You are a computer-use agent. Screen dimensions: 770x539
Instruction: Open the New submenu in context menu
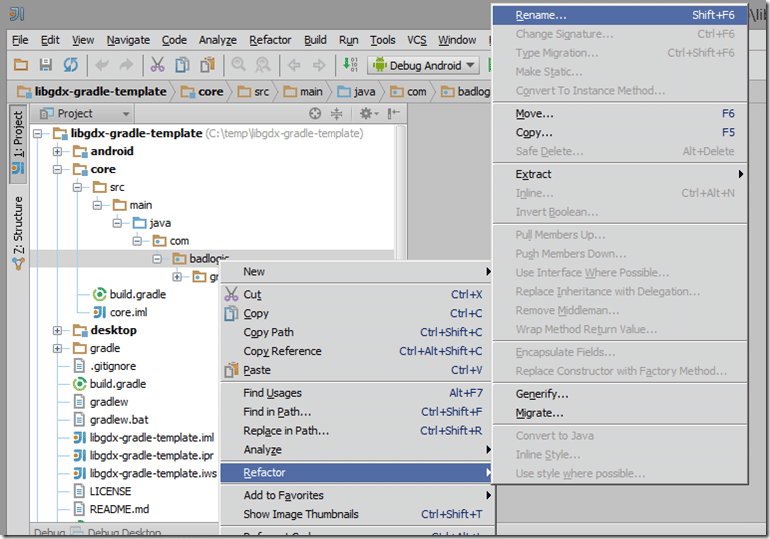(x=356, y=271)
